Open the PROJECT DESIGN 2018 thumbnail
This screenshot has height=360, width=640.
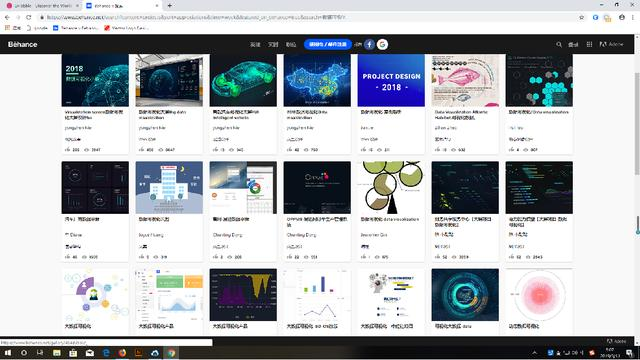(391, 80)
